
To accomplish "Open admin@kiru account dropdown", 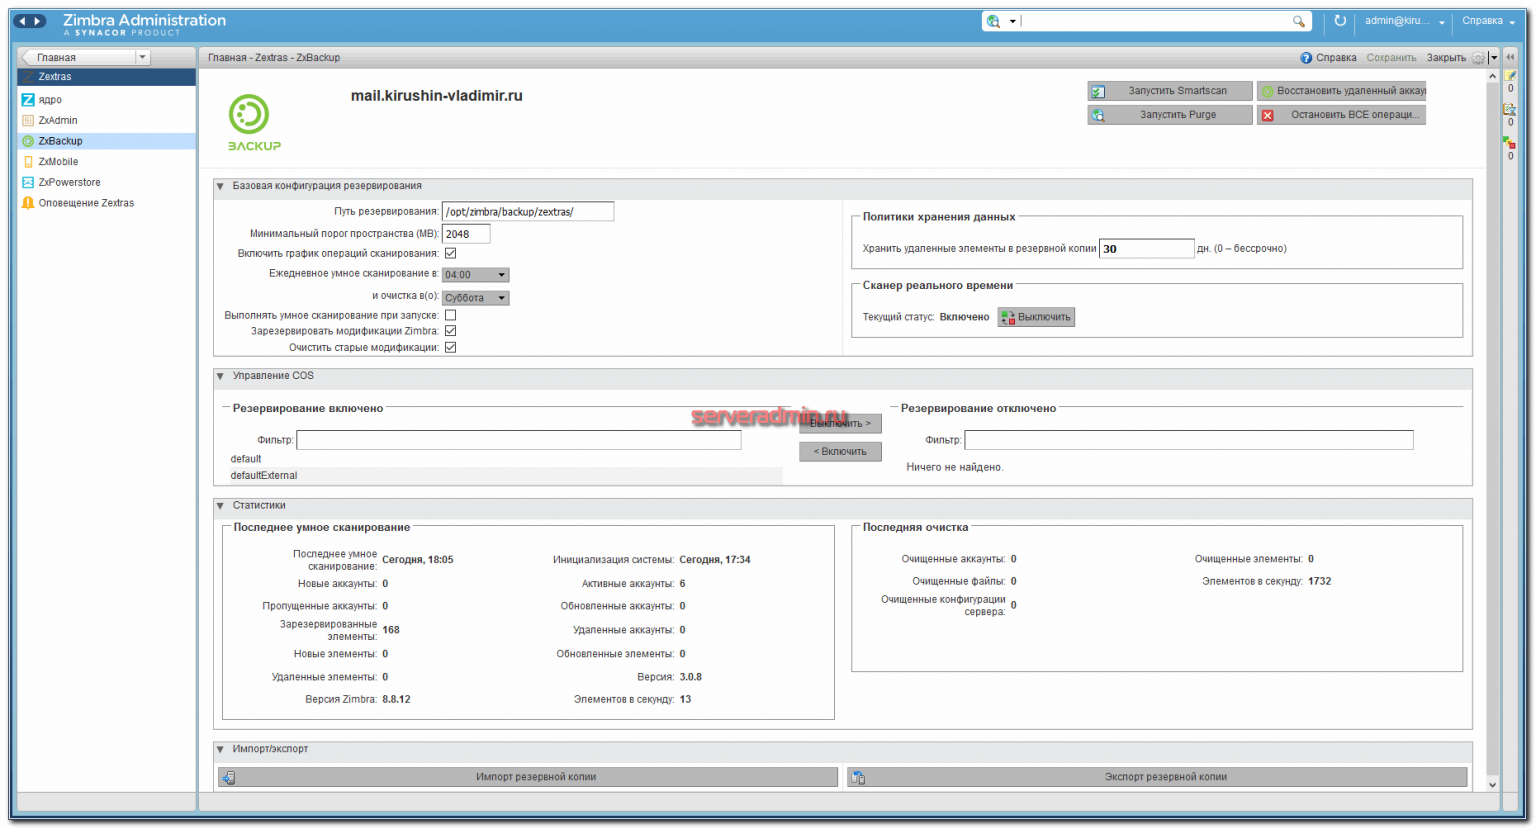I will pyautogui.click(x=1442, y=22).
